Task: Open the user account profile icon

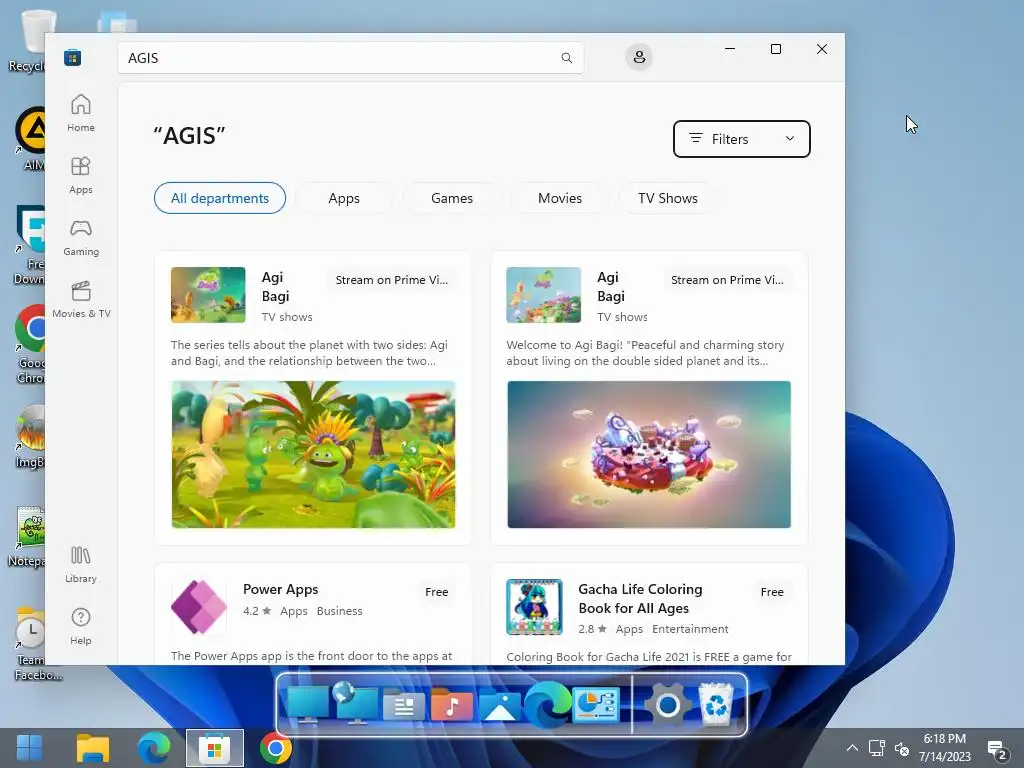Action: [x=639, y=57]
